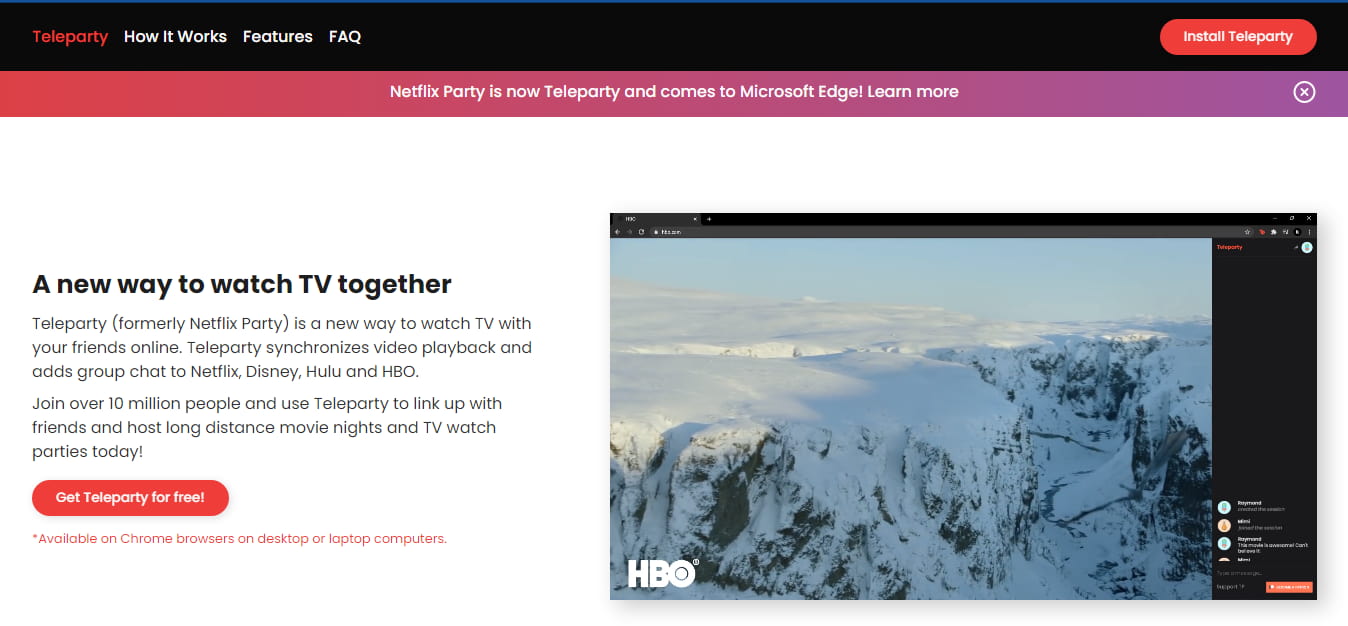Image resolution: width=1348 pixels, height=626 pixels.
Task: Click the orange button at chat sidebar bottom
Action: (x=1288, y=587)
